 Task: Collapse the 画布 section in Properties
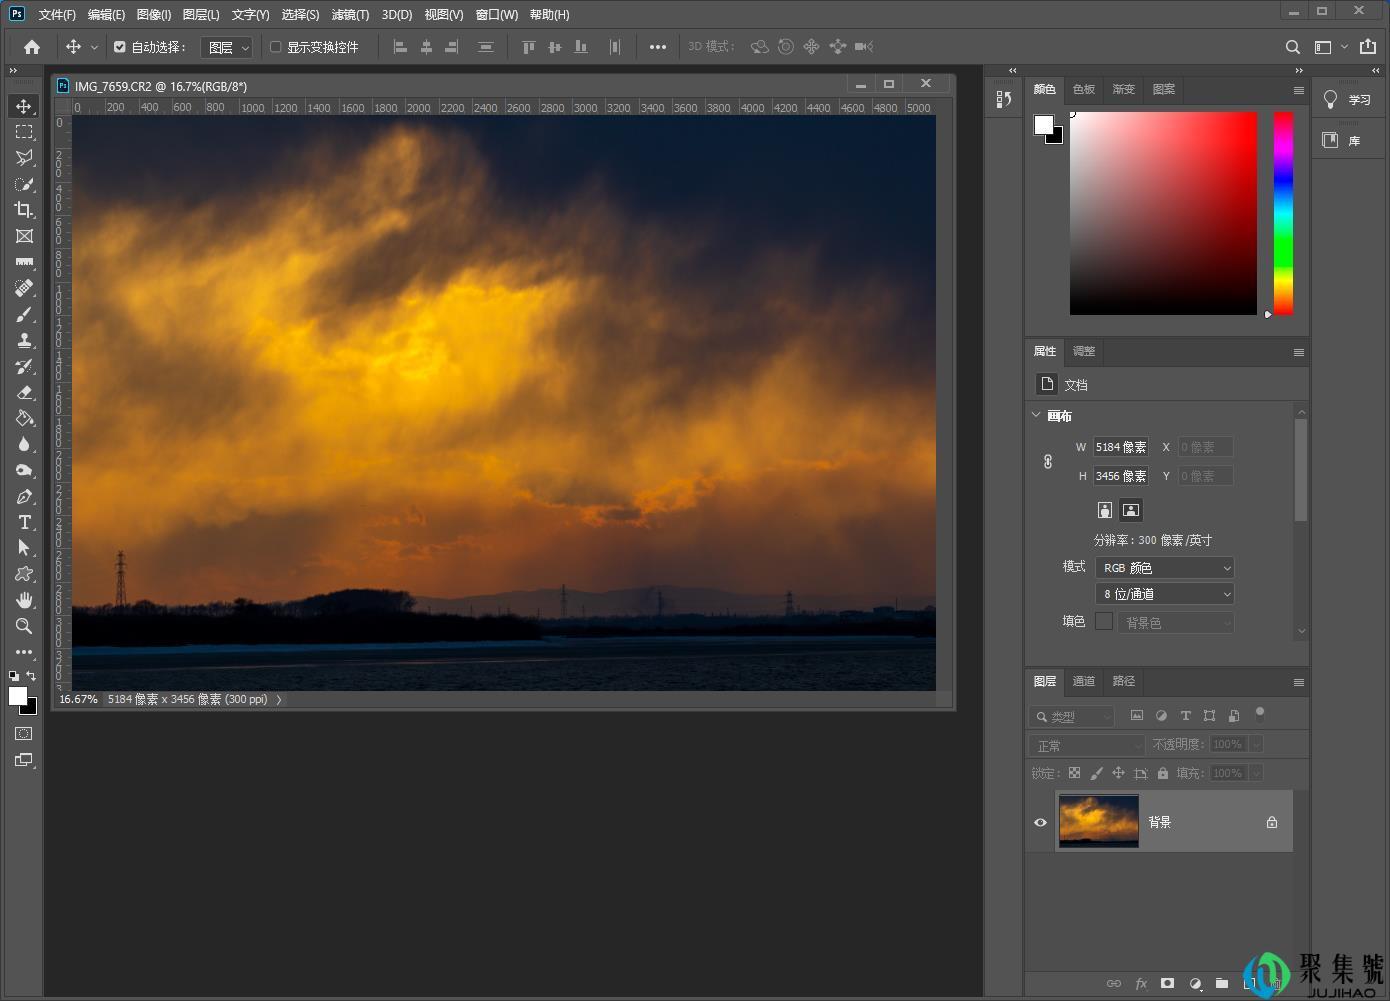(1037, 415)
